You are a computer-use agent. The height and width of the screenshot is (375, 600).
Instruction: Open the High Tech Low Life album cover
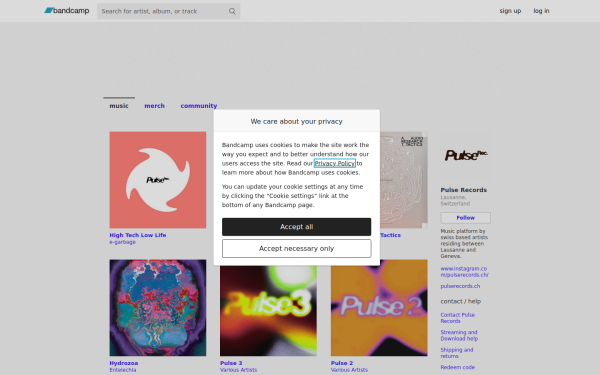click(158, 180)
